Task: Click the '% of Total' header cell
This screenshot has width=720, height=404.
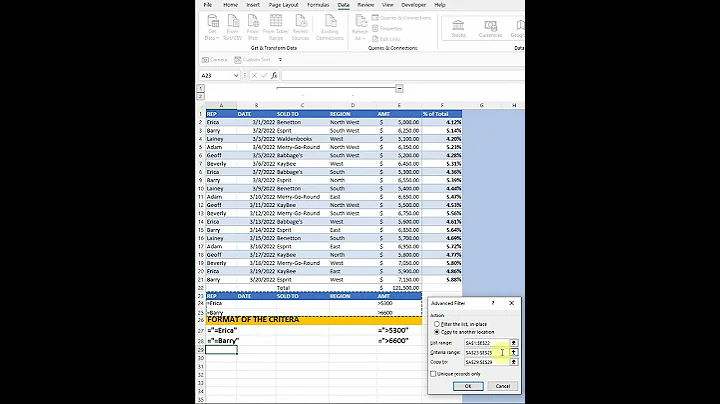Action: [x=442, y=114]
